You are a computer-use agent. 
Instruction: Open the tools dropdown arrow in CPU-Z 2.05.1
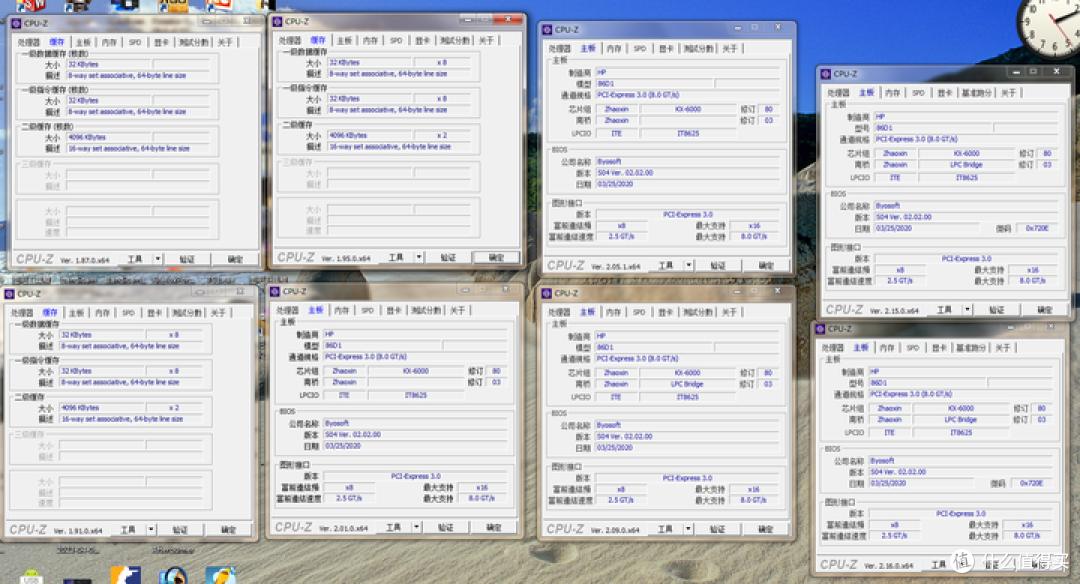689,265
